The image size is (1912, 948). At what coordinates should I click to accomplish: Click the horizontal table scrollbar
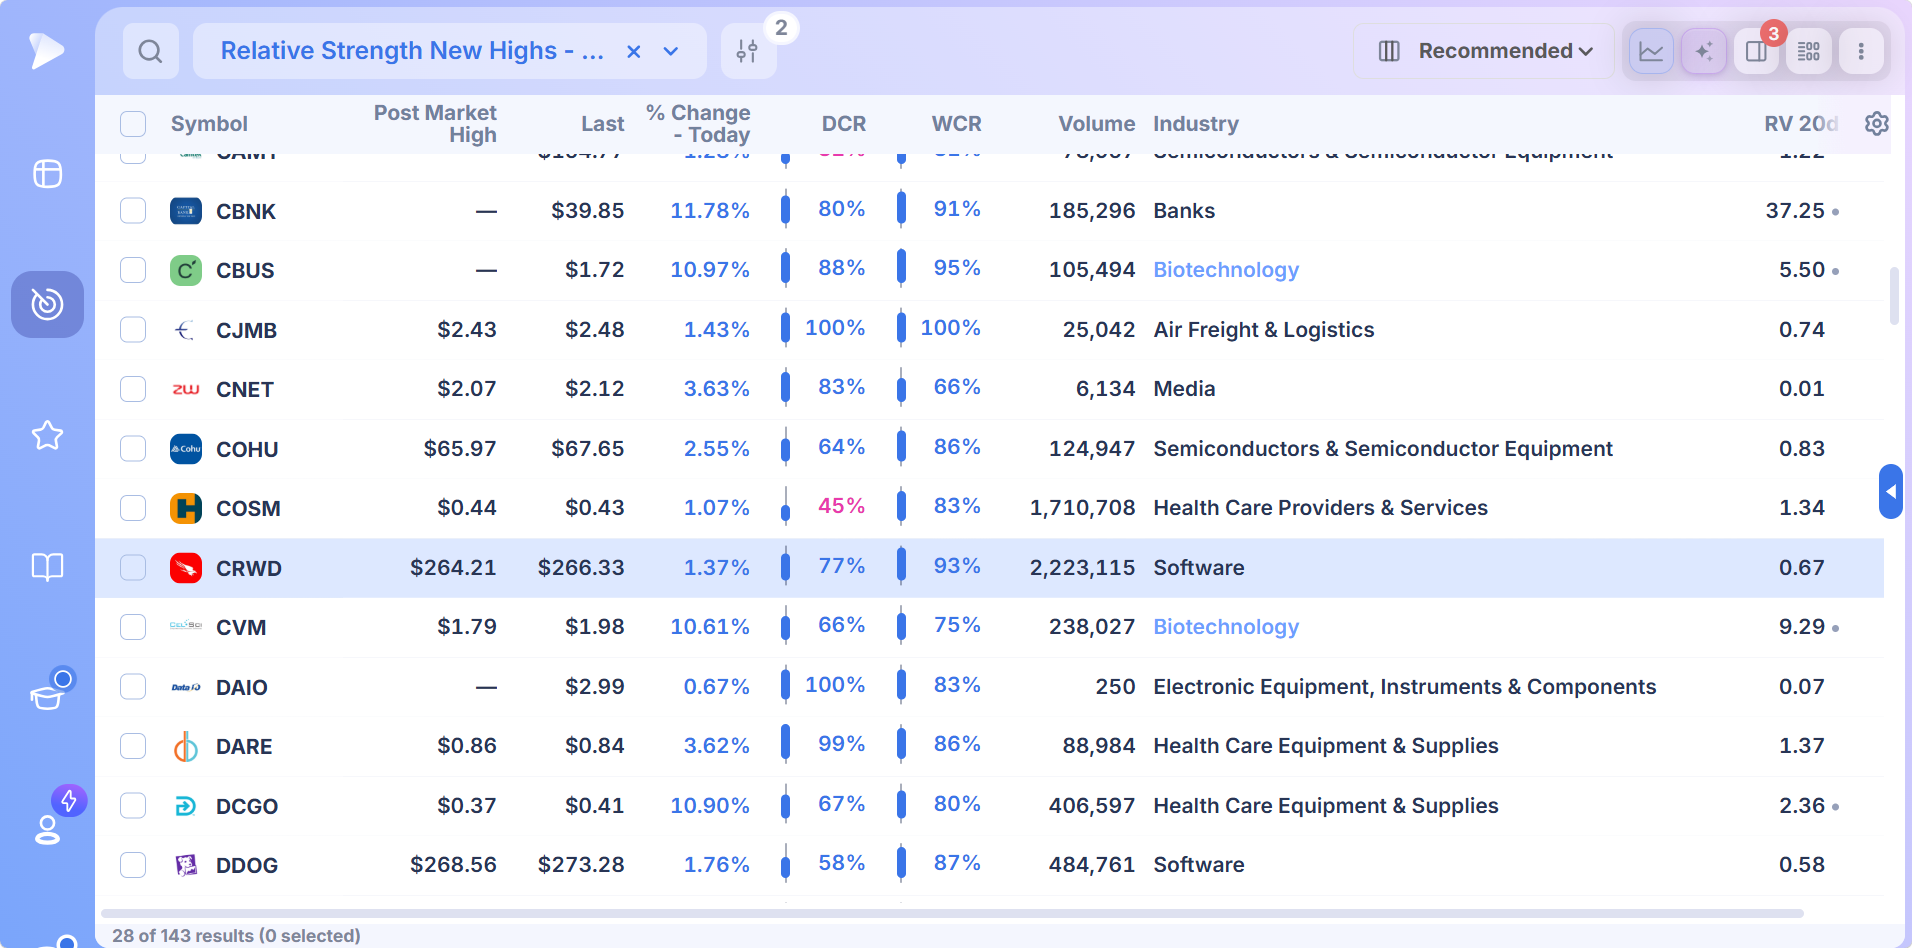(952, 913)
